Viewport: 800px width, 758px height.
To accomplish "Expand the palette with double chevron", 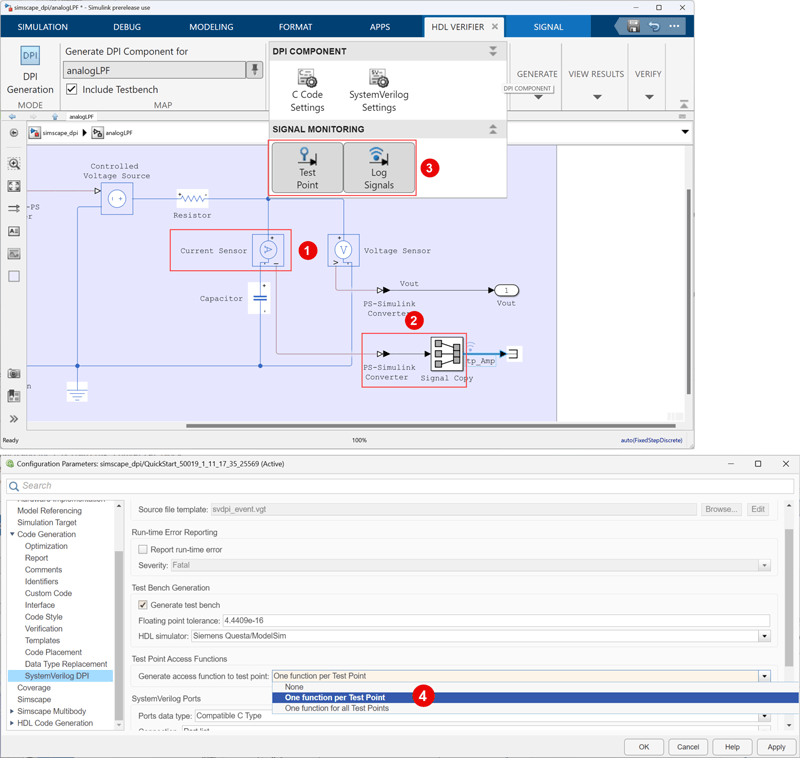I will (x=14, y=419).
